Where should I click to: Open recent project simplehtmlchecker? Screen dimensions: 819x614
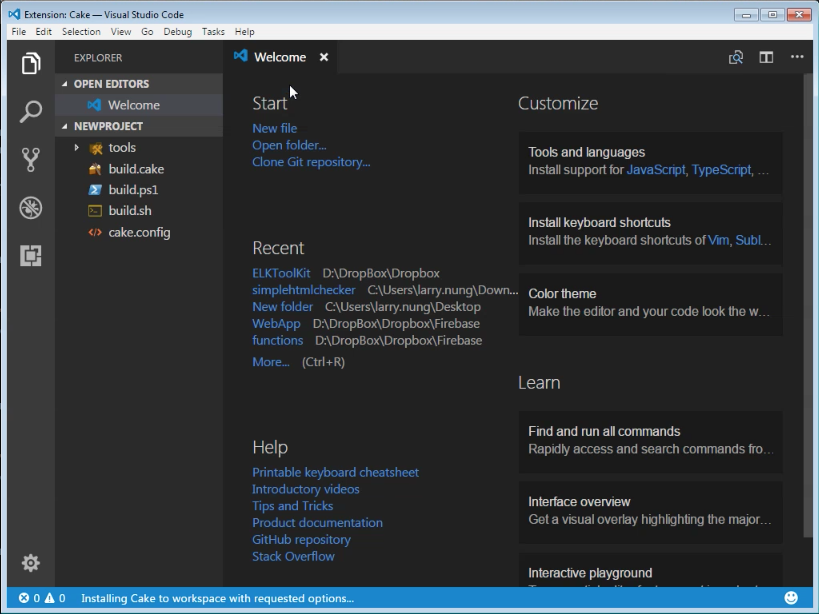[303, 290]
